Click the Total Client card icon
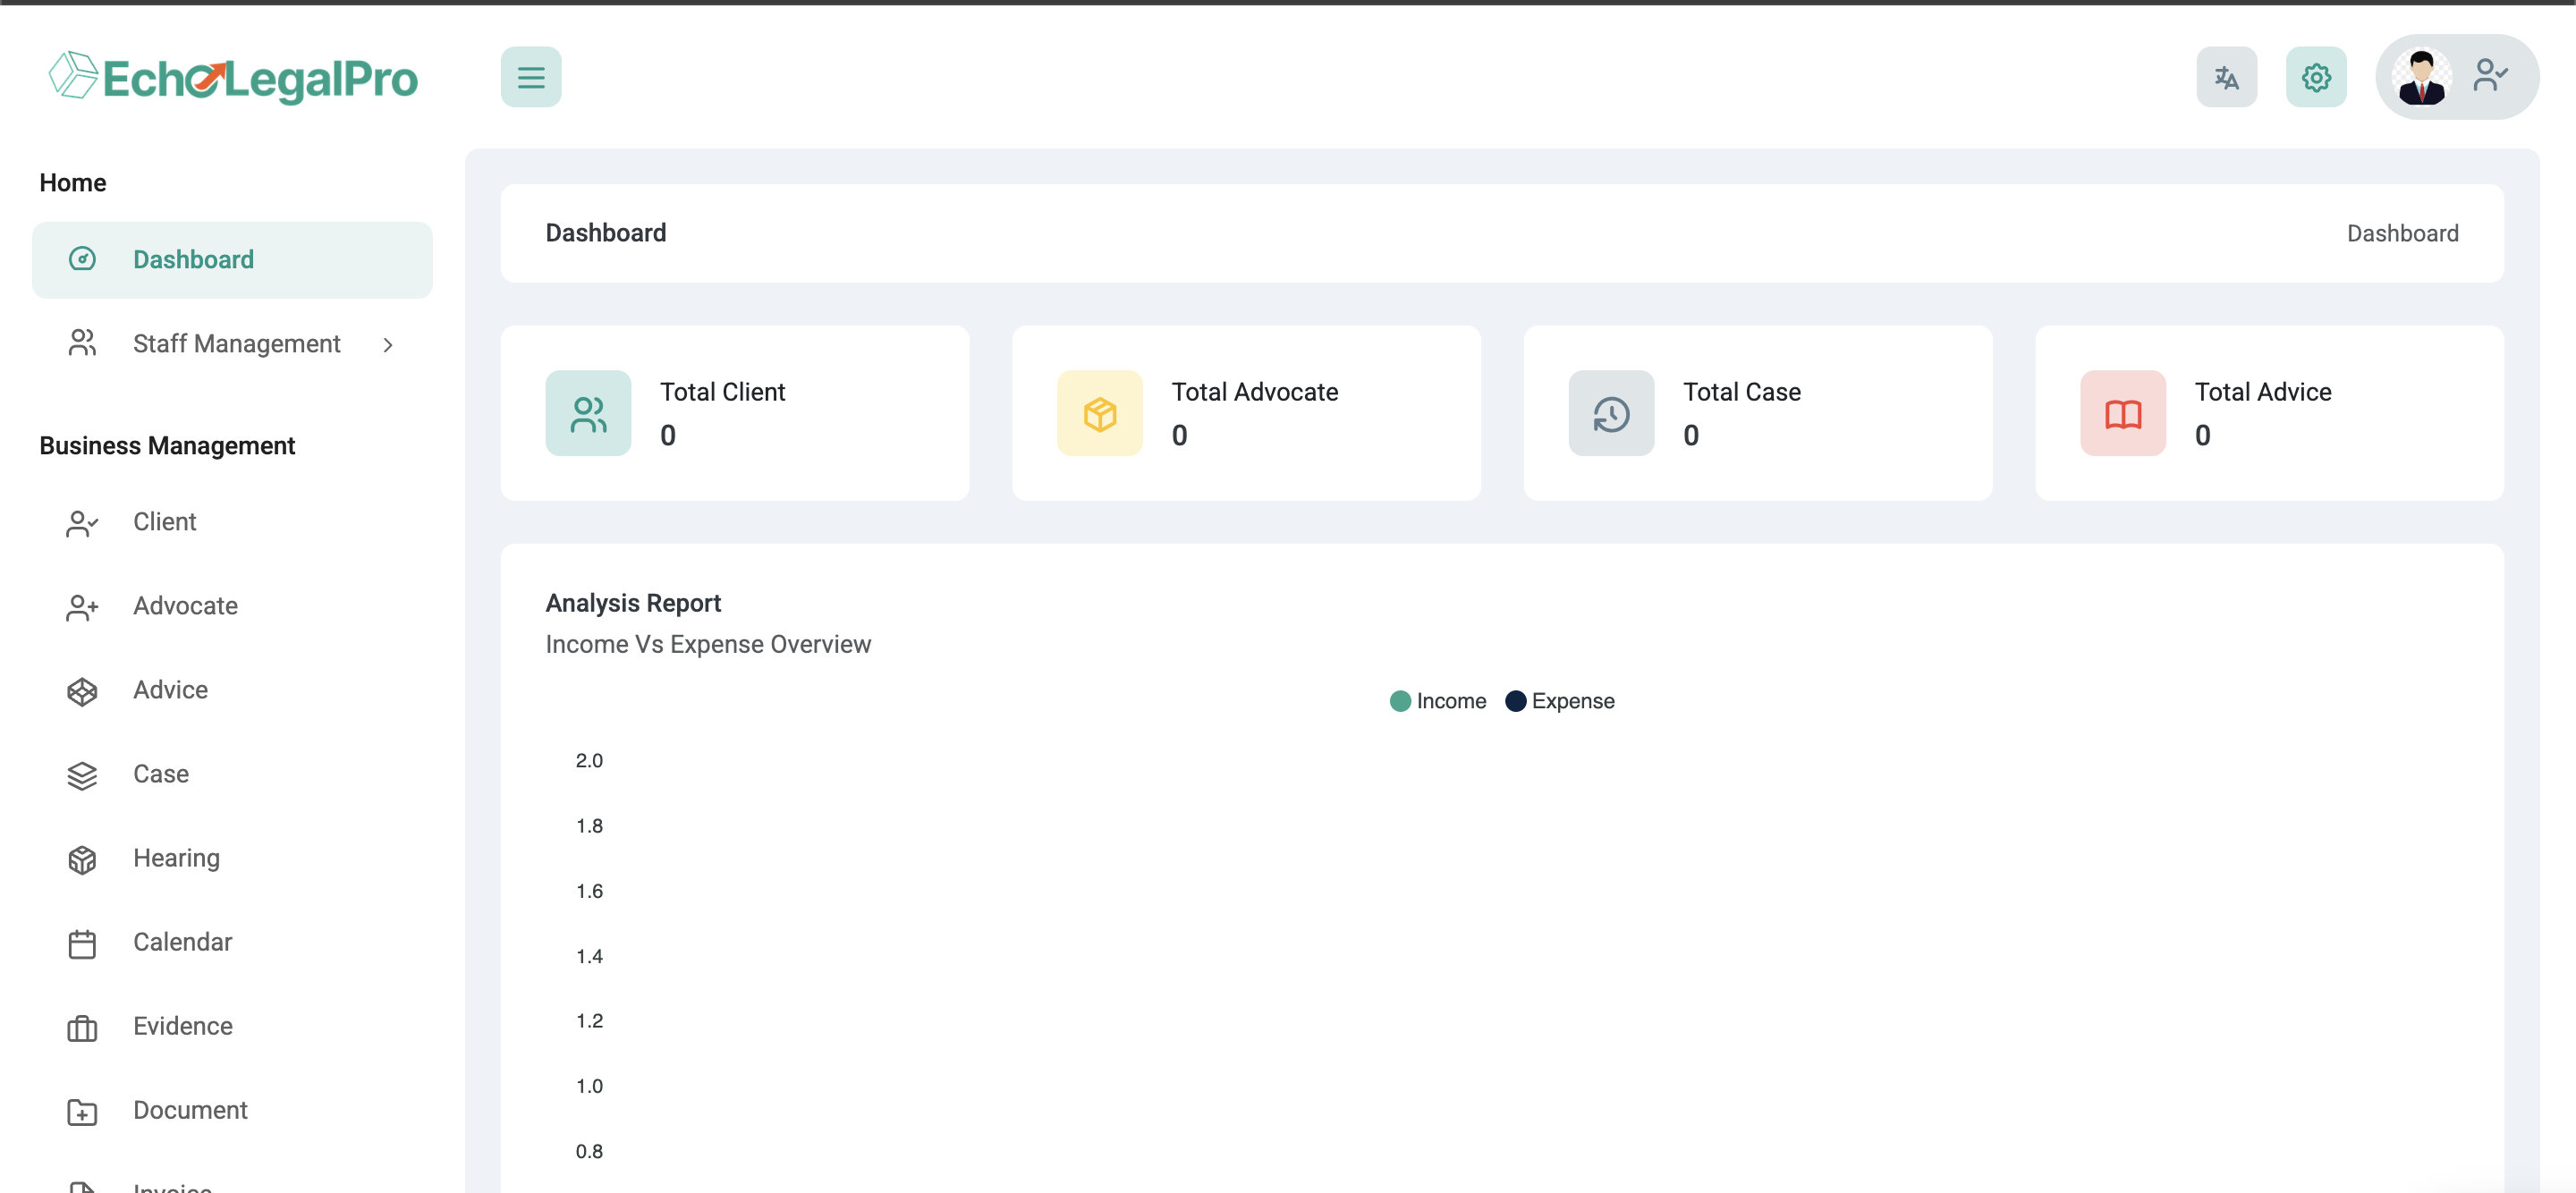2576x1193 pixels. [x=588, y=413]
